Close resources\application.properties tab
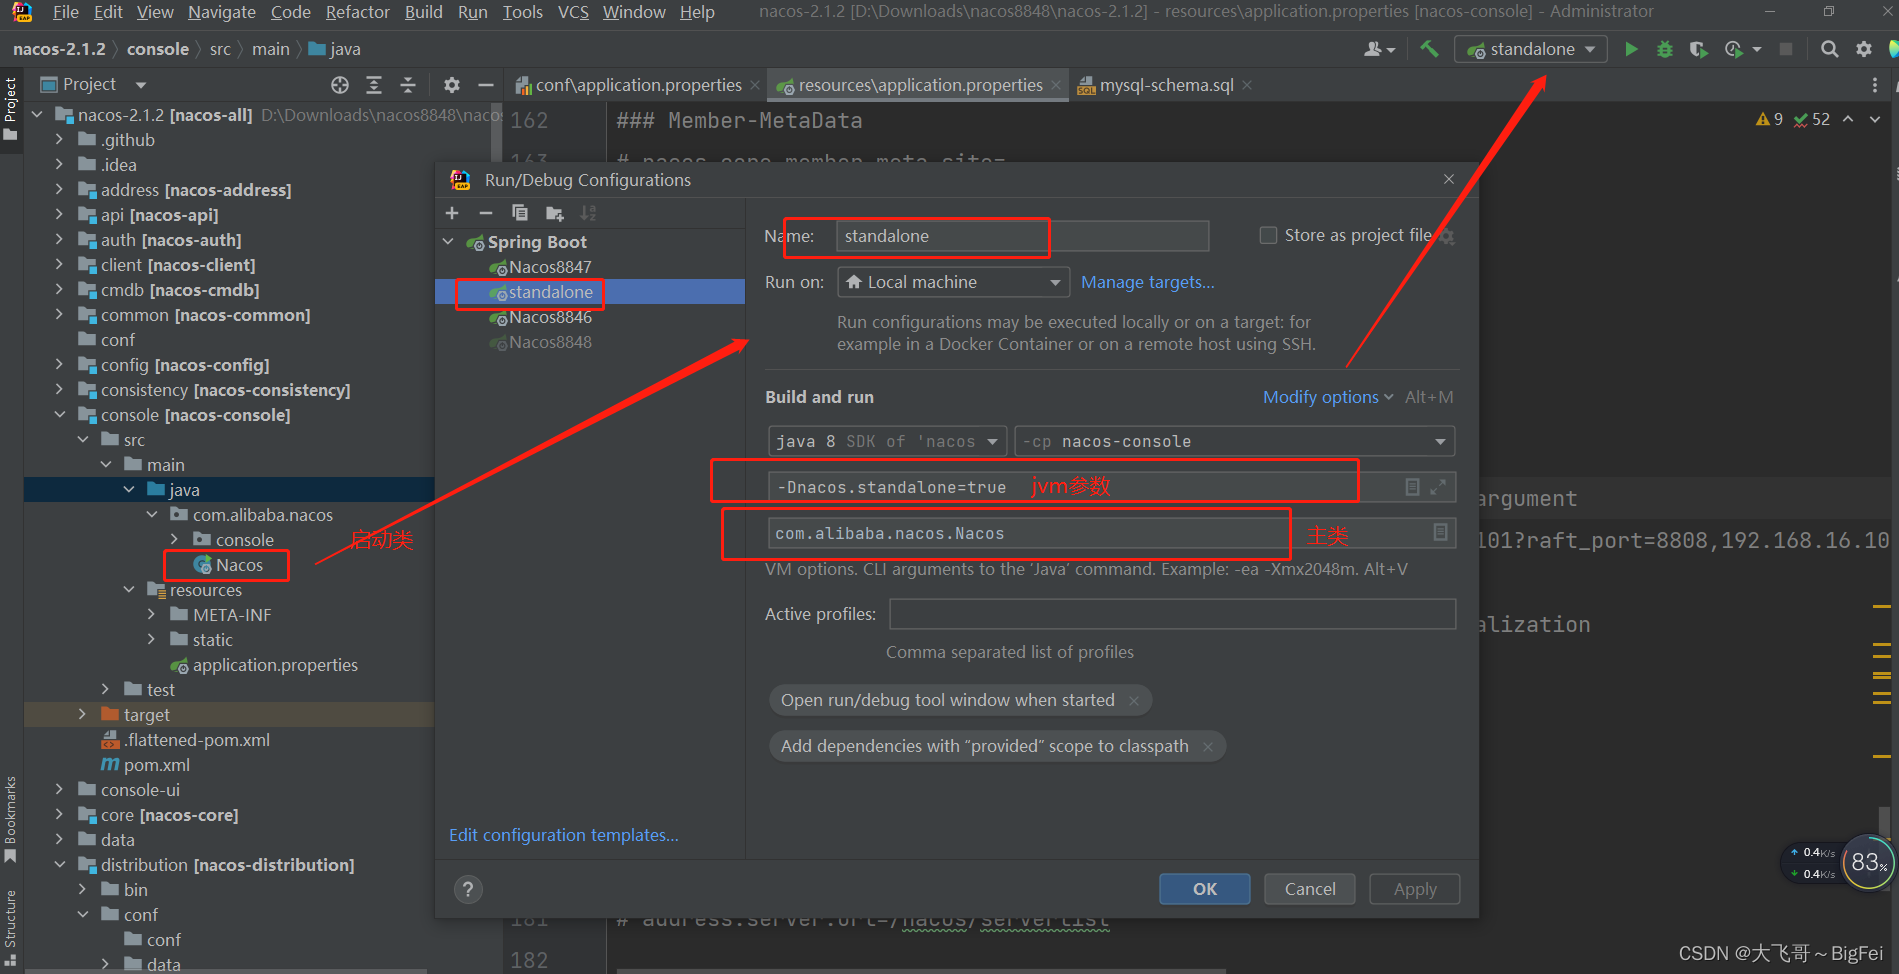This screenshot has height=974, width=1899. (1054, 85)
